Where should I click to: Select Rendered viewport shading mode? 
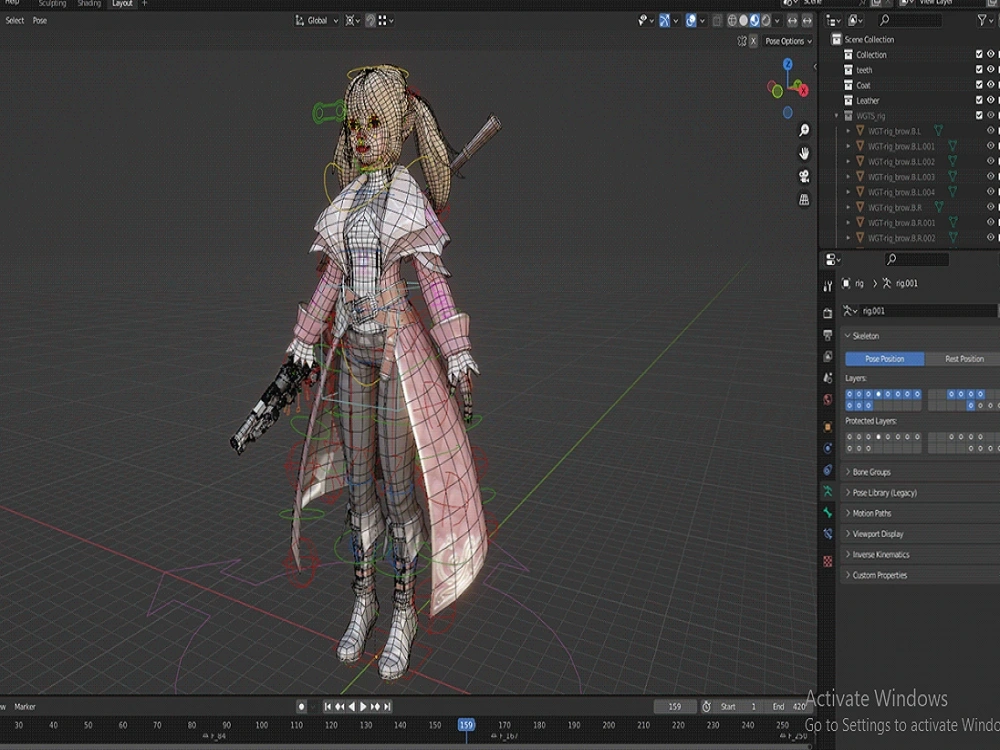point(766,20)
